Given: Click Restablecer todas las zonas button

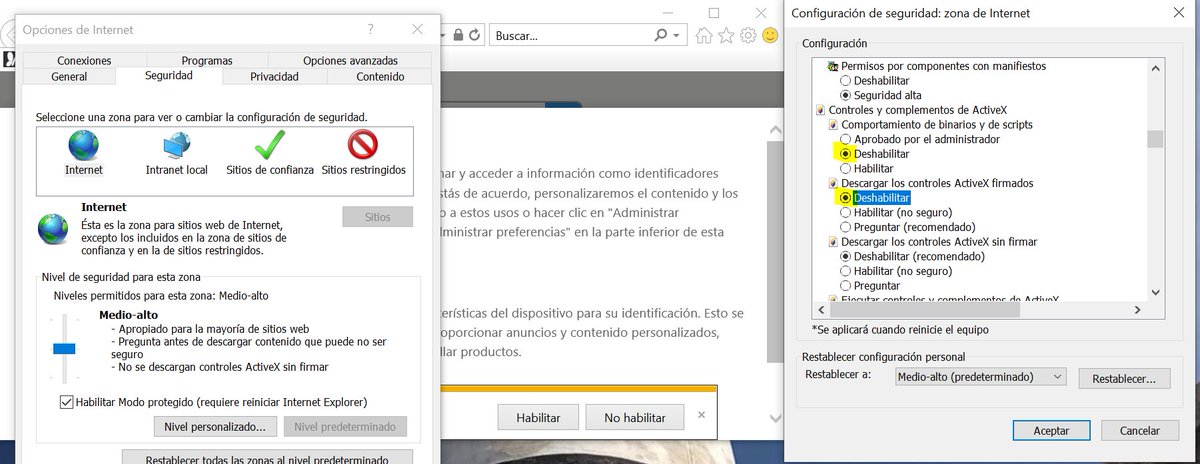Looking at the screenshot, I should 268,458.
